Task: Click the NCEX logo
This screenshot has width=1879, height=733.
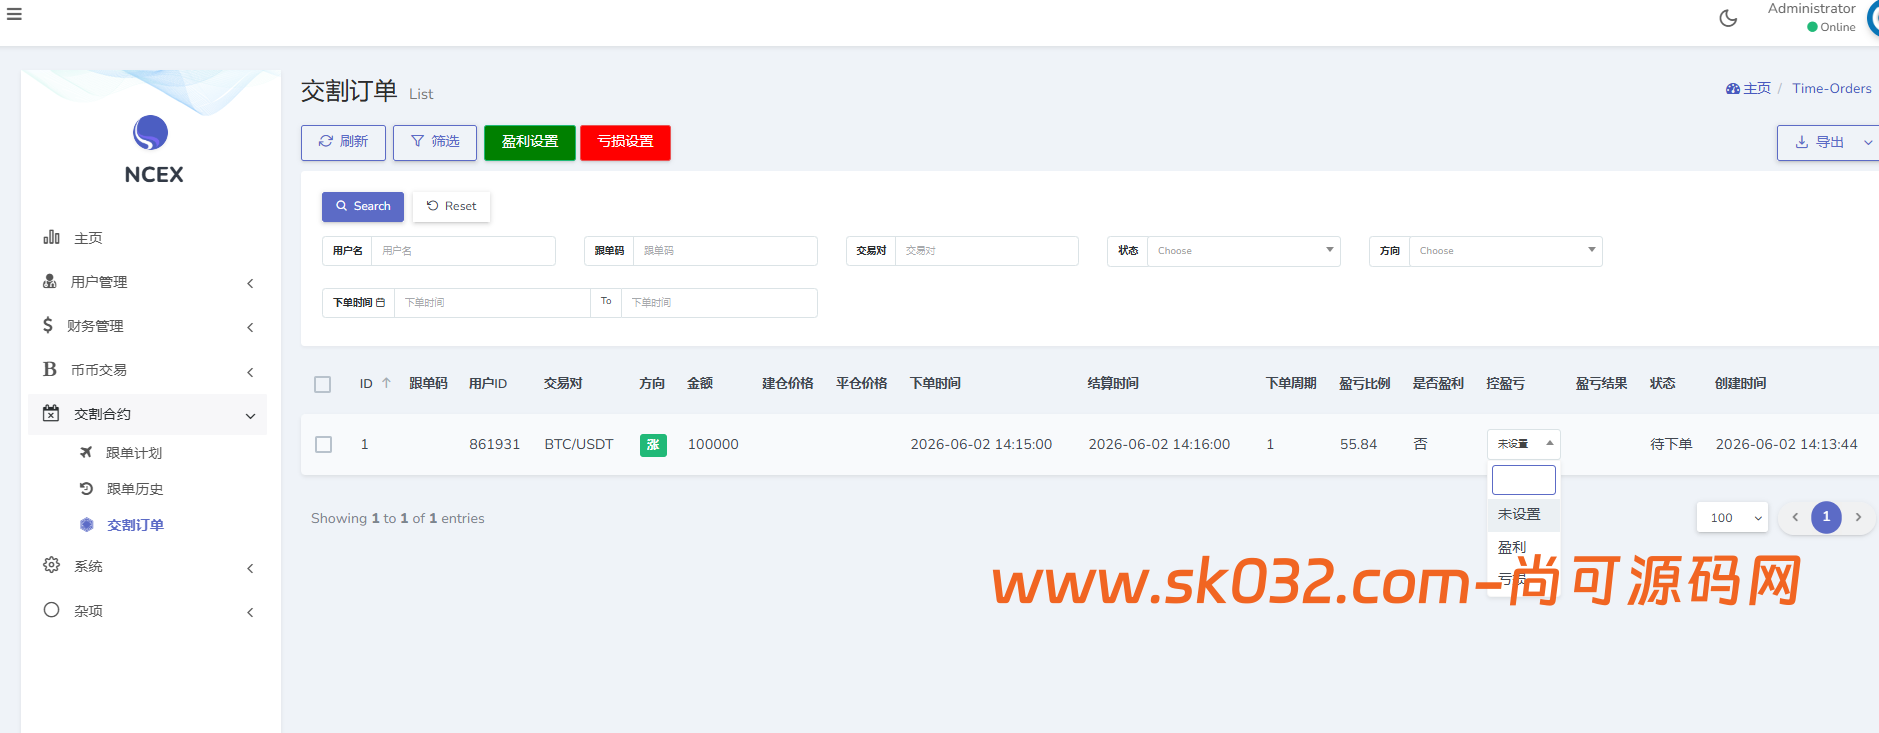Action: pyautogui.click(x=151, y=133)
